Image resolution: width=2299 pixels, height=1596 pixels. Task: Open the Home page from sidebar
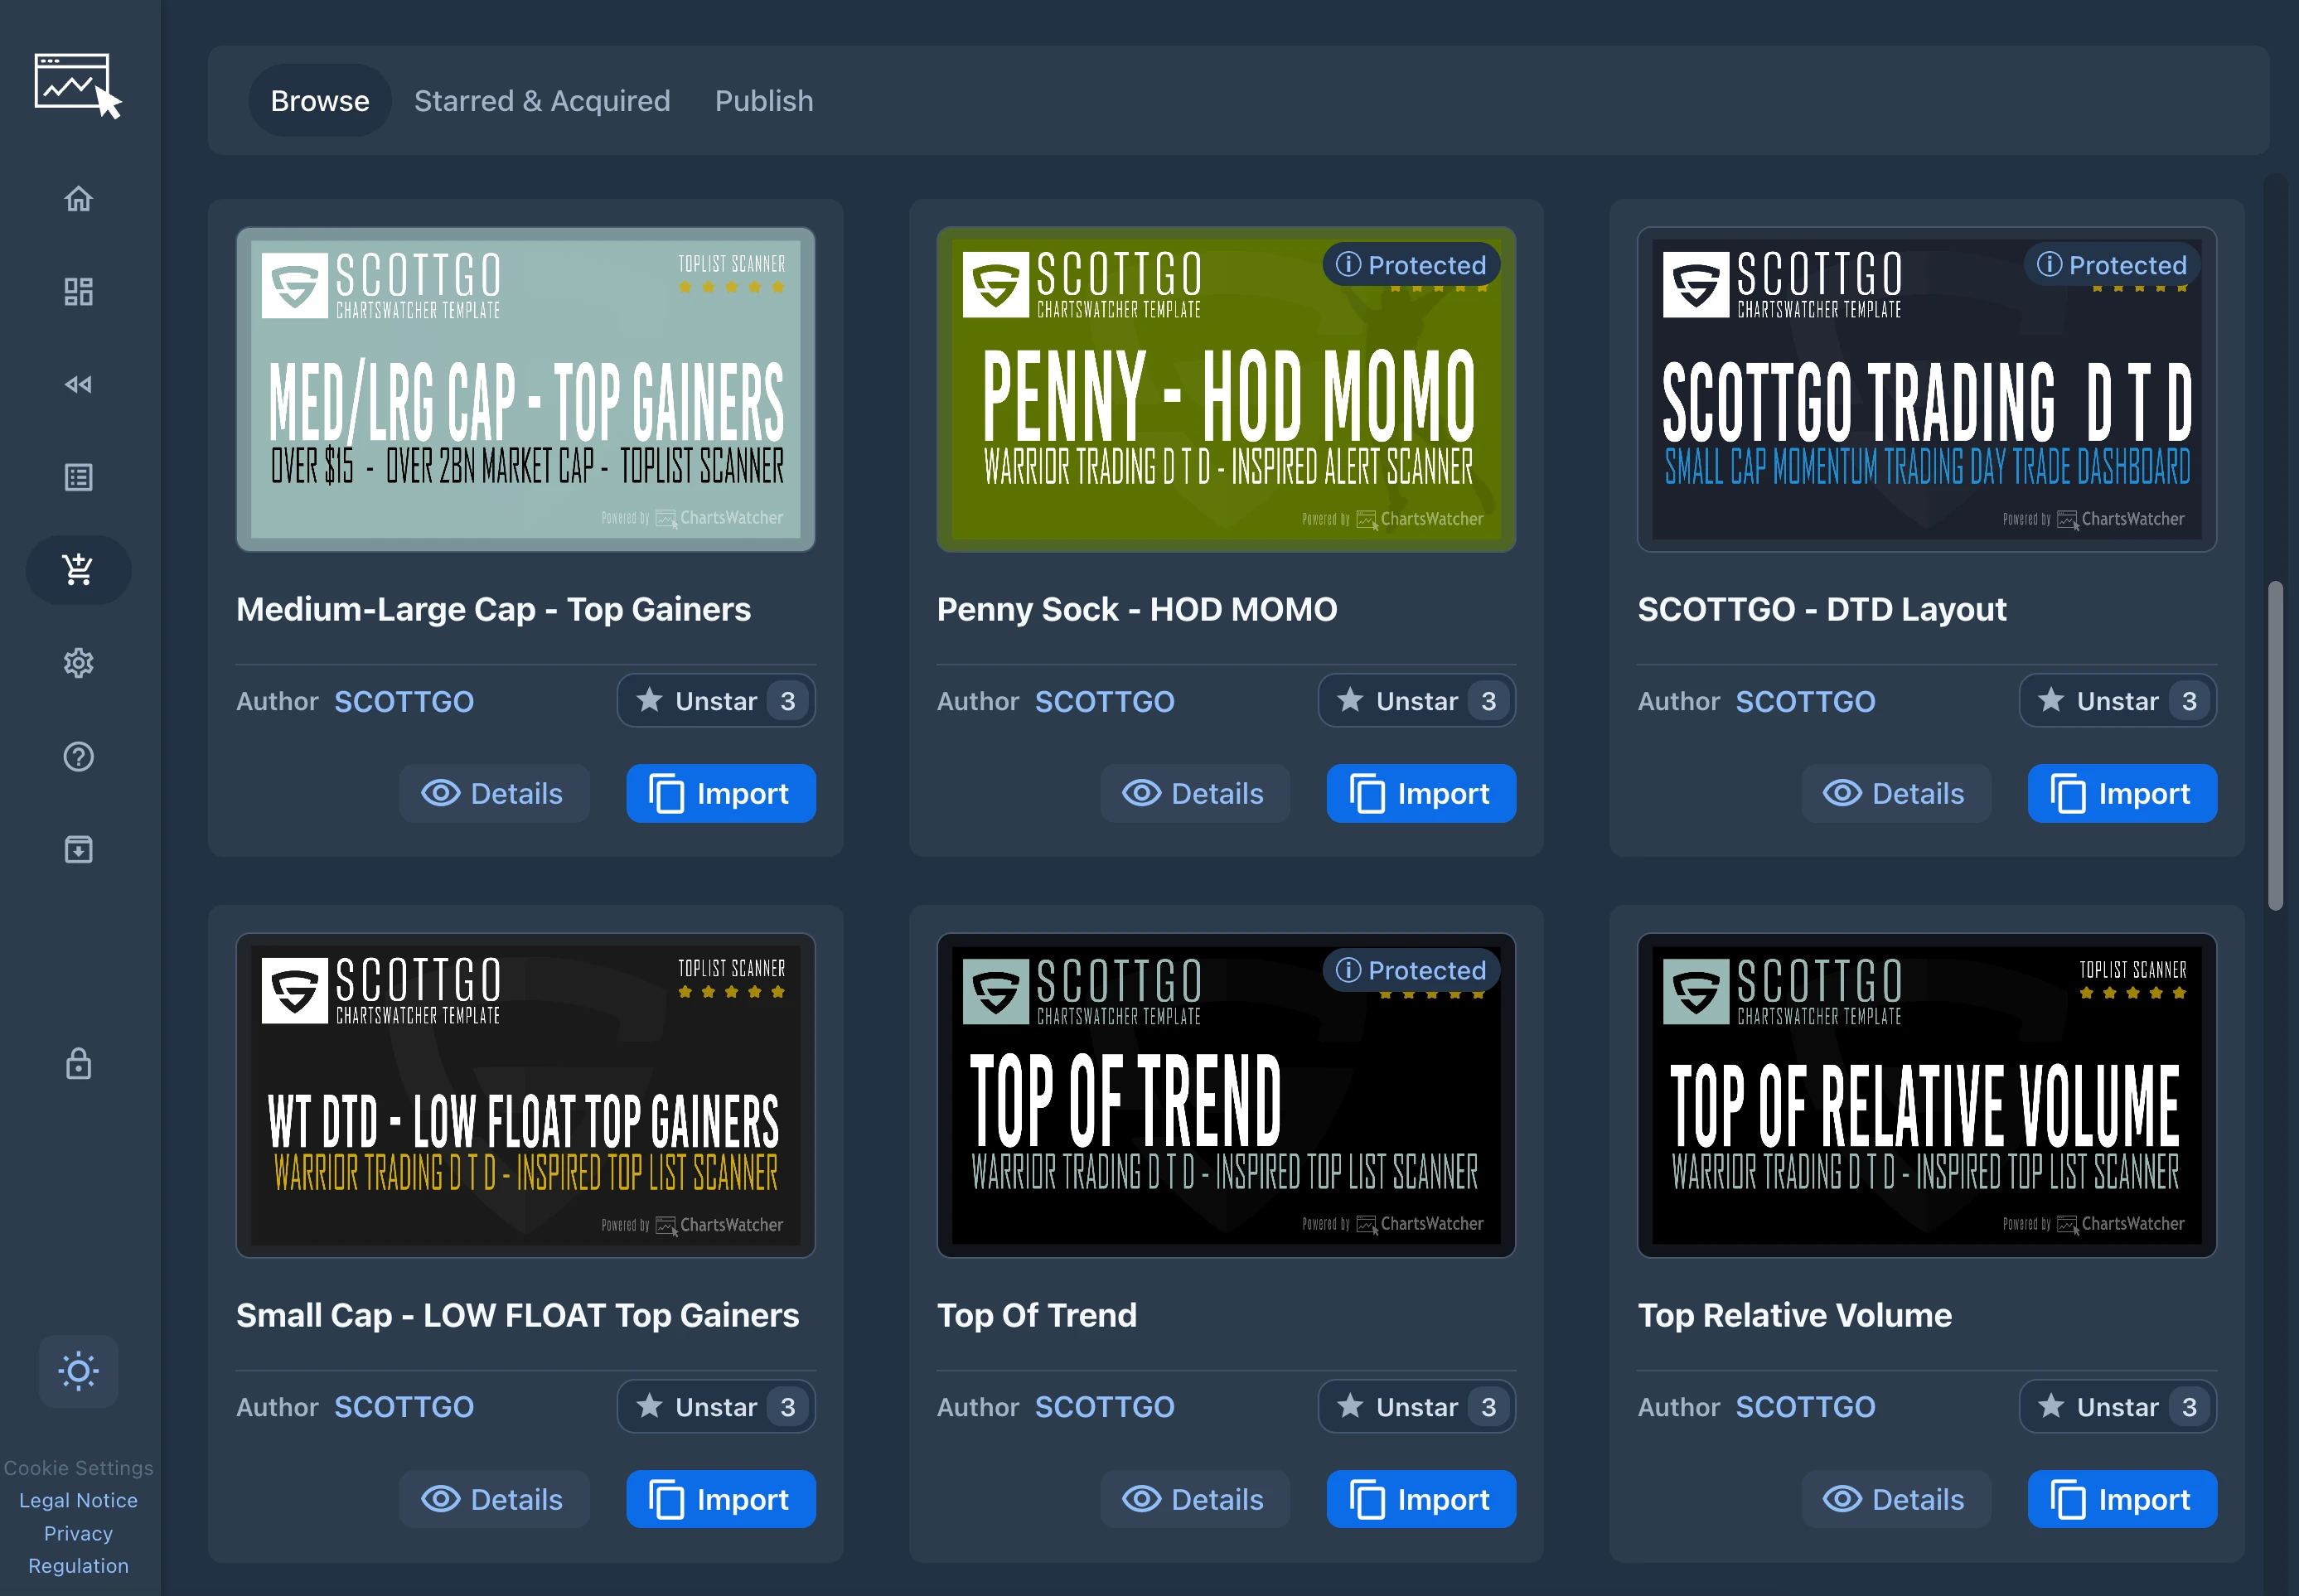pyautogui.click(x=78, y=199)
